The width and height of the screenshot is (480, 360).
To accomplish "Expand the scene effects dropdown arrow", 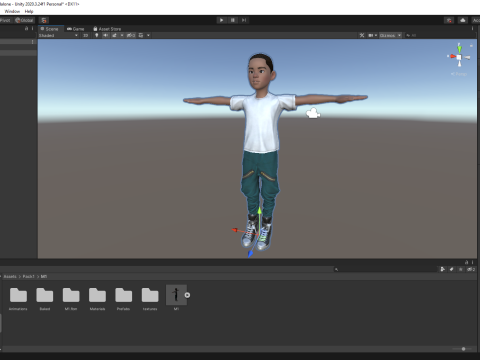I will click(122, 35).
